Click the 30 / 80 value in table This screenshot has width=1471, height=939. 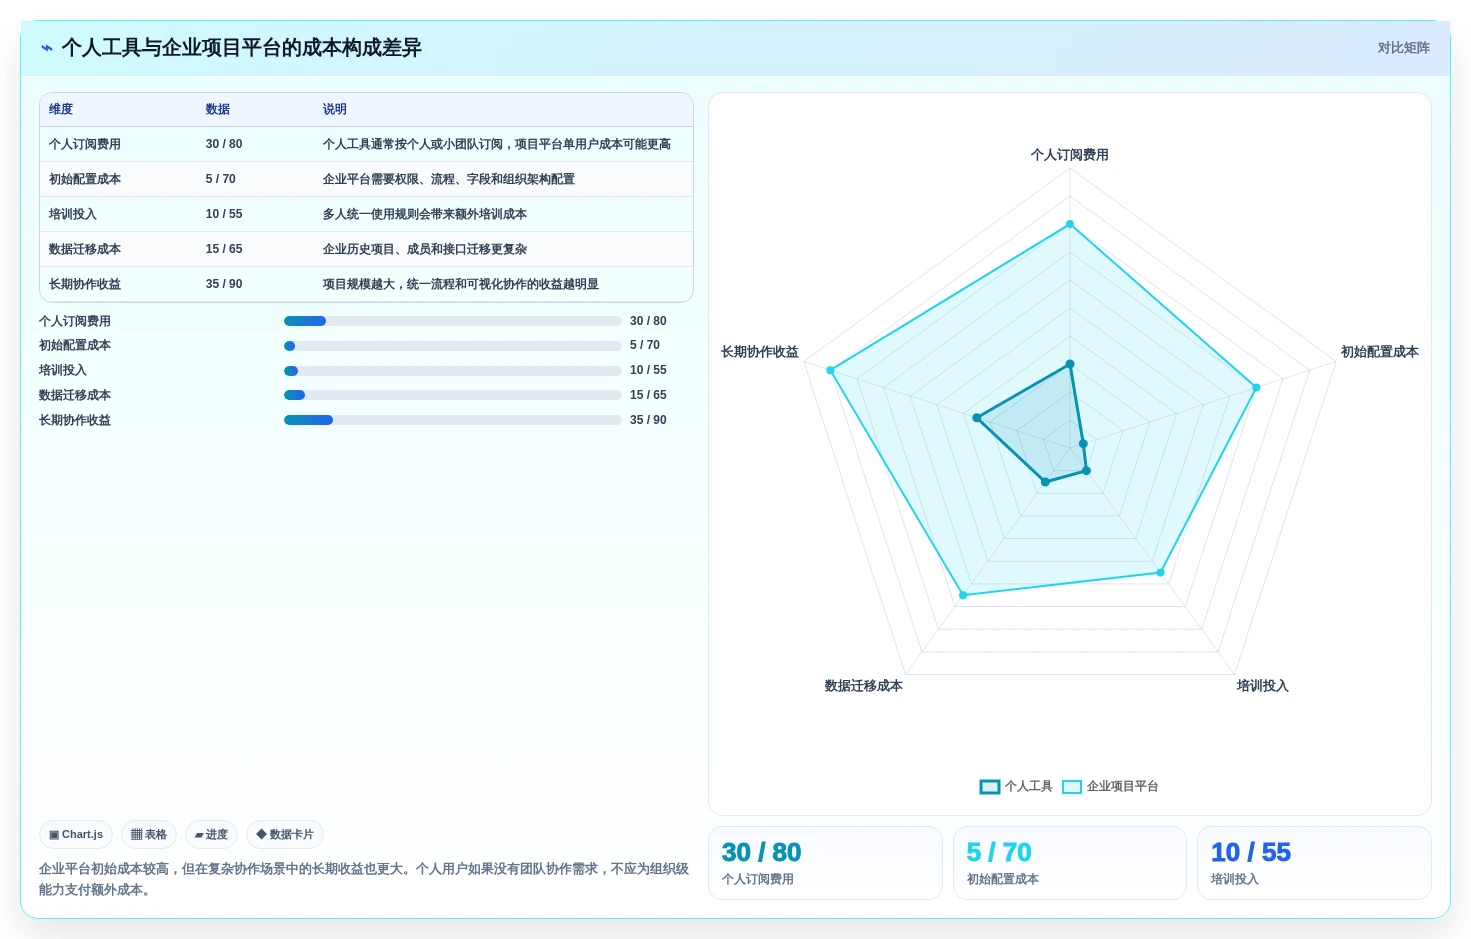tap(224, 144)
